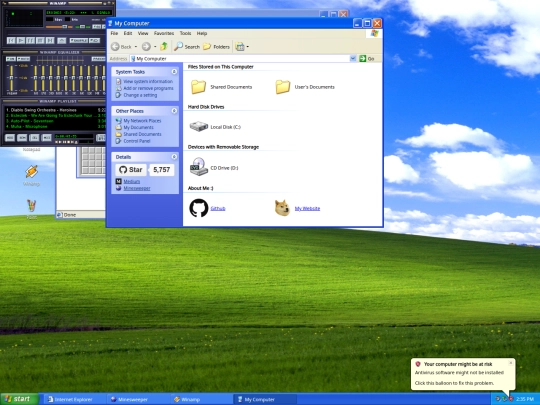
Task: Click the Up folder icon
Action: pos(164,46)
